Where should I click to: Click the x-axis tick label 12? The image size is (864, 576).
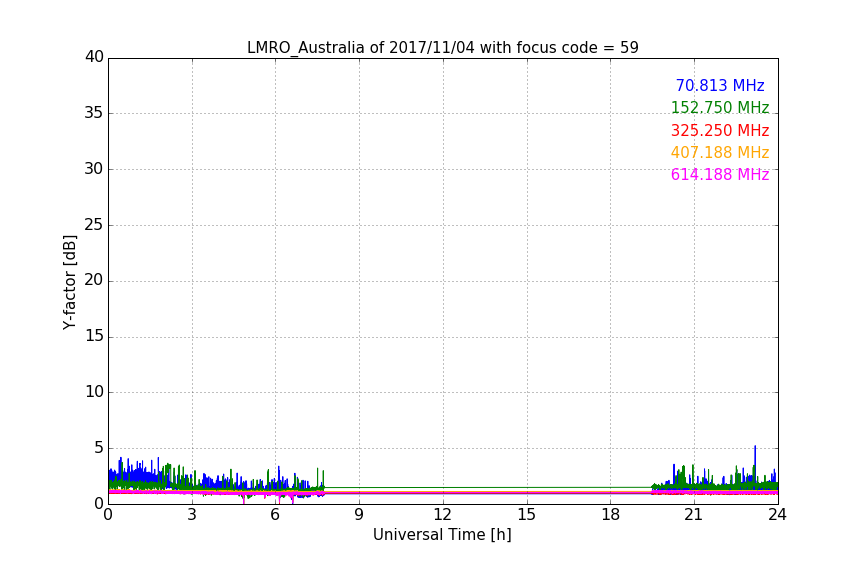click(x=443, y=515)
